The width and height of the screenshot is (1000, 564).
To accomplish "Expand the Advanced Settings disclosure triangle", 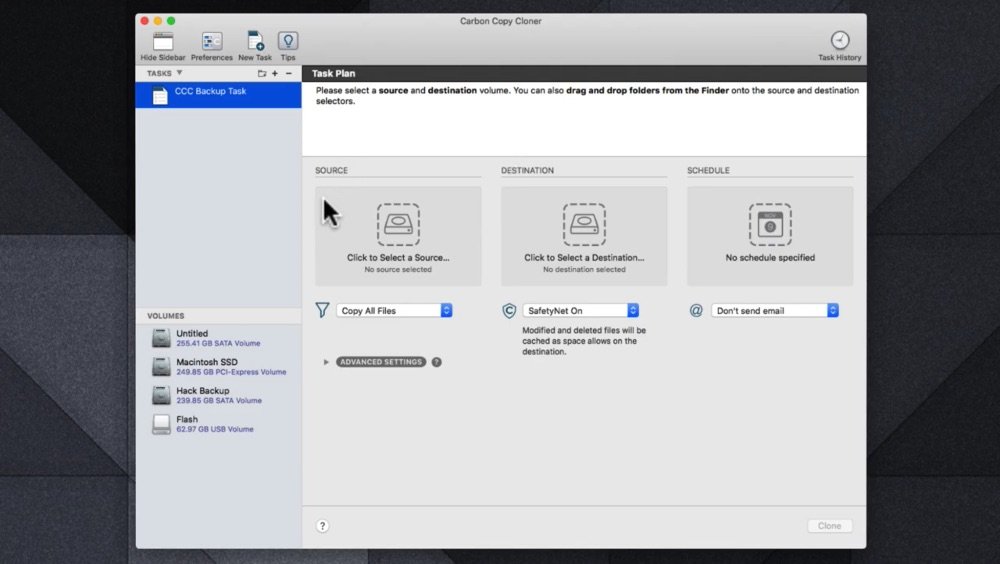I will pyautogui.click(x=326, y=362).
